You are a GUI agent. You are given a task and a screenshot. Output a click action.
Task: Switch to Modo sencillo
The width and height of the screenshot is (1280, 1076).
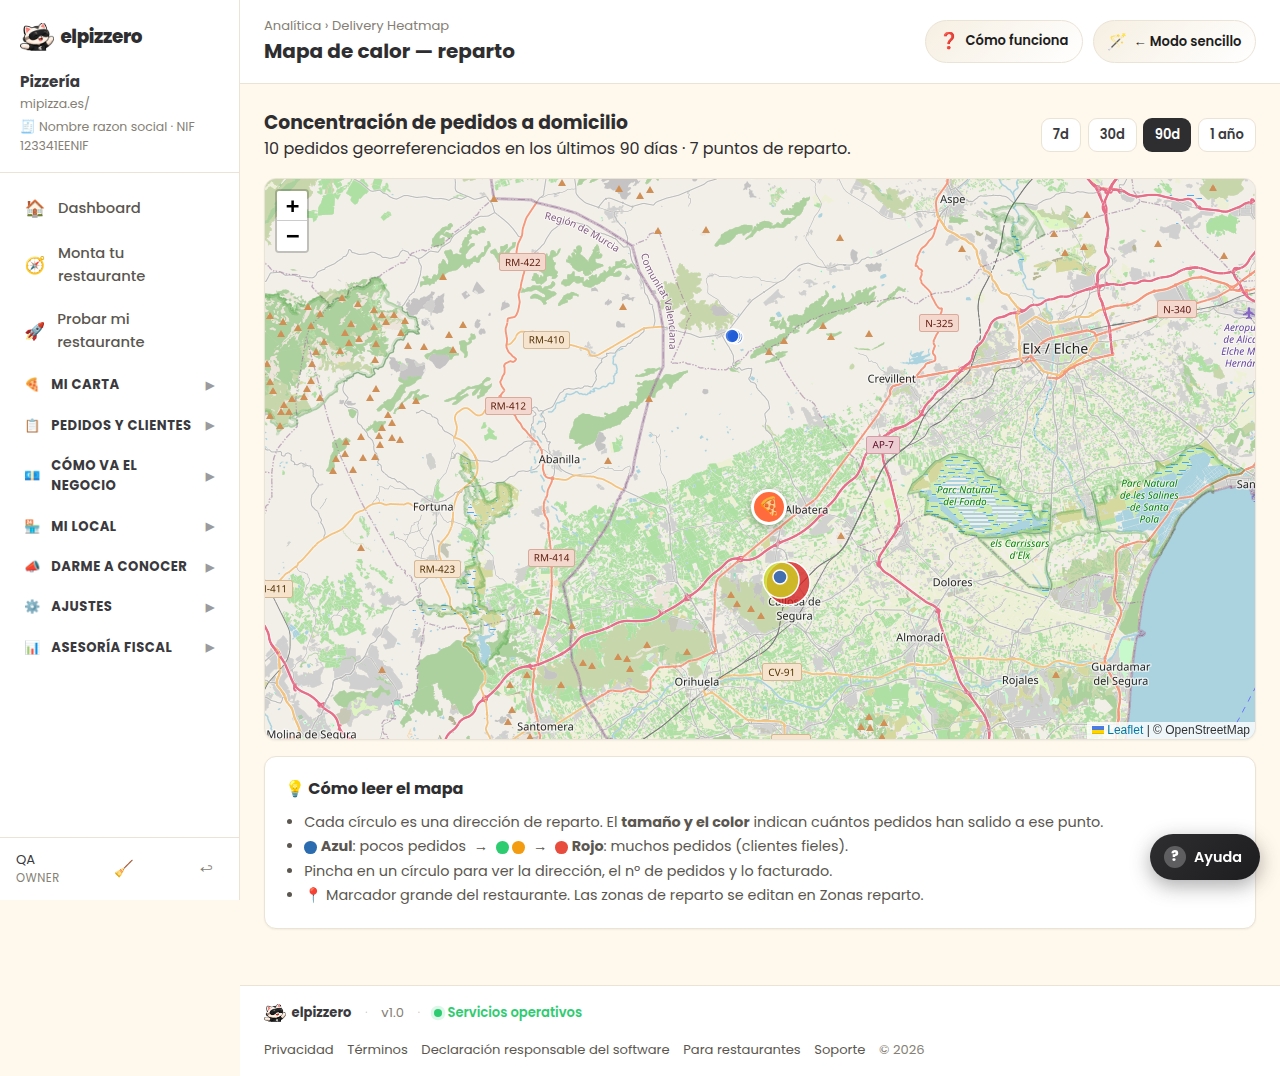click(x=1174, y=41)
